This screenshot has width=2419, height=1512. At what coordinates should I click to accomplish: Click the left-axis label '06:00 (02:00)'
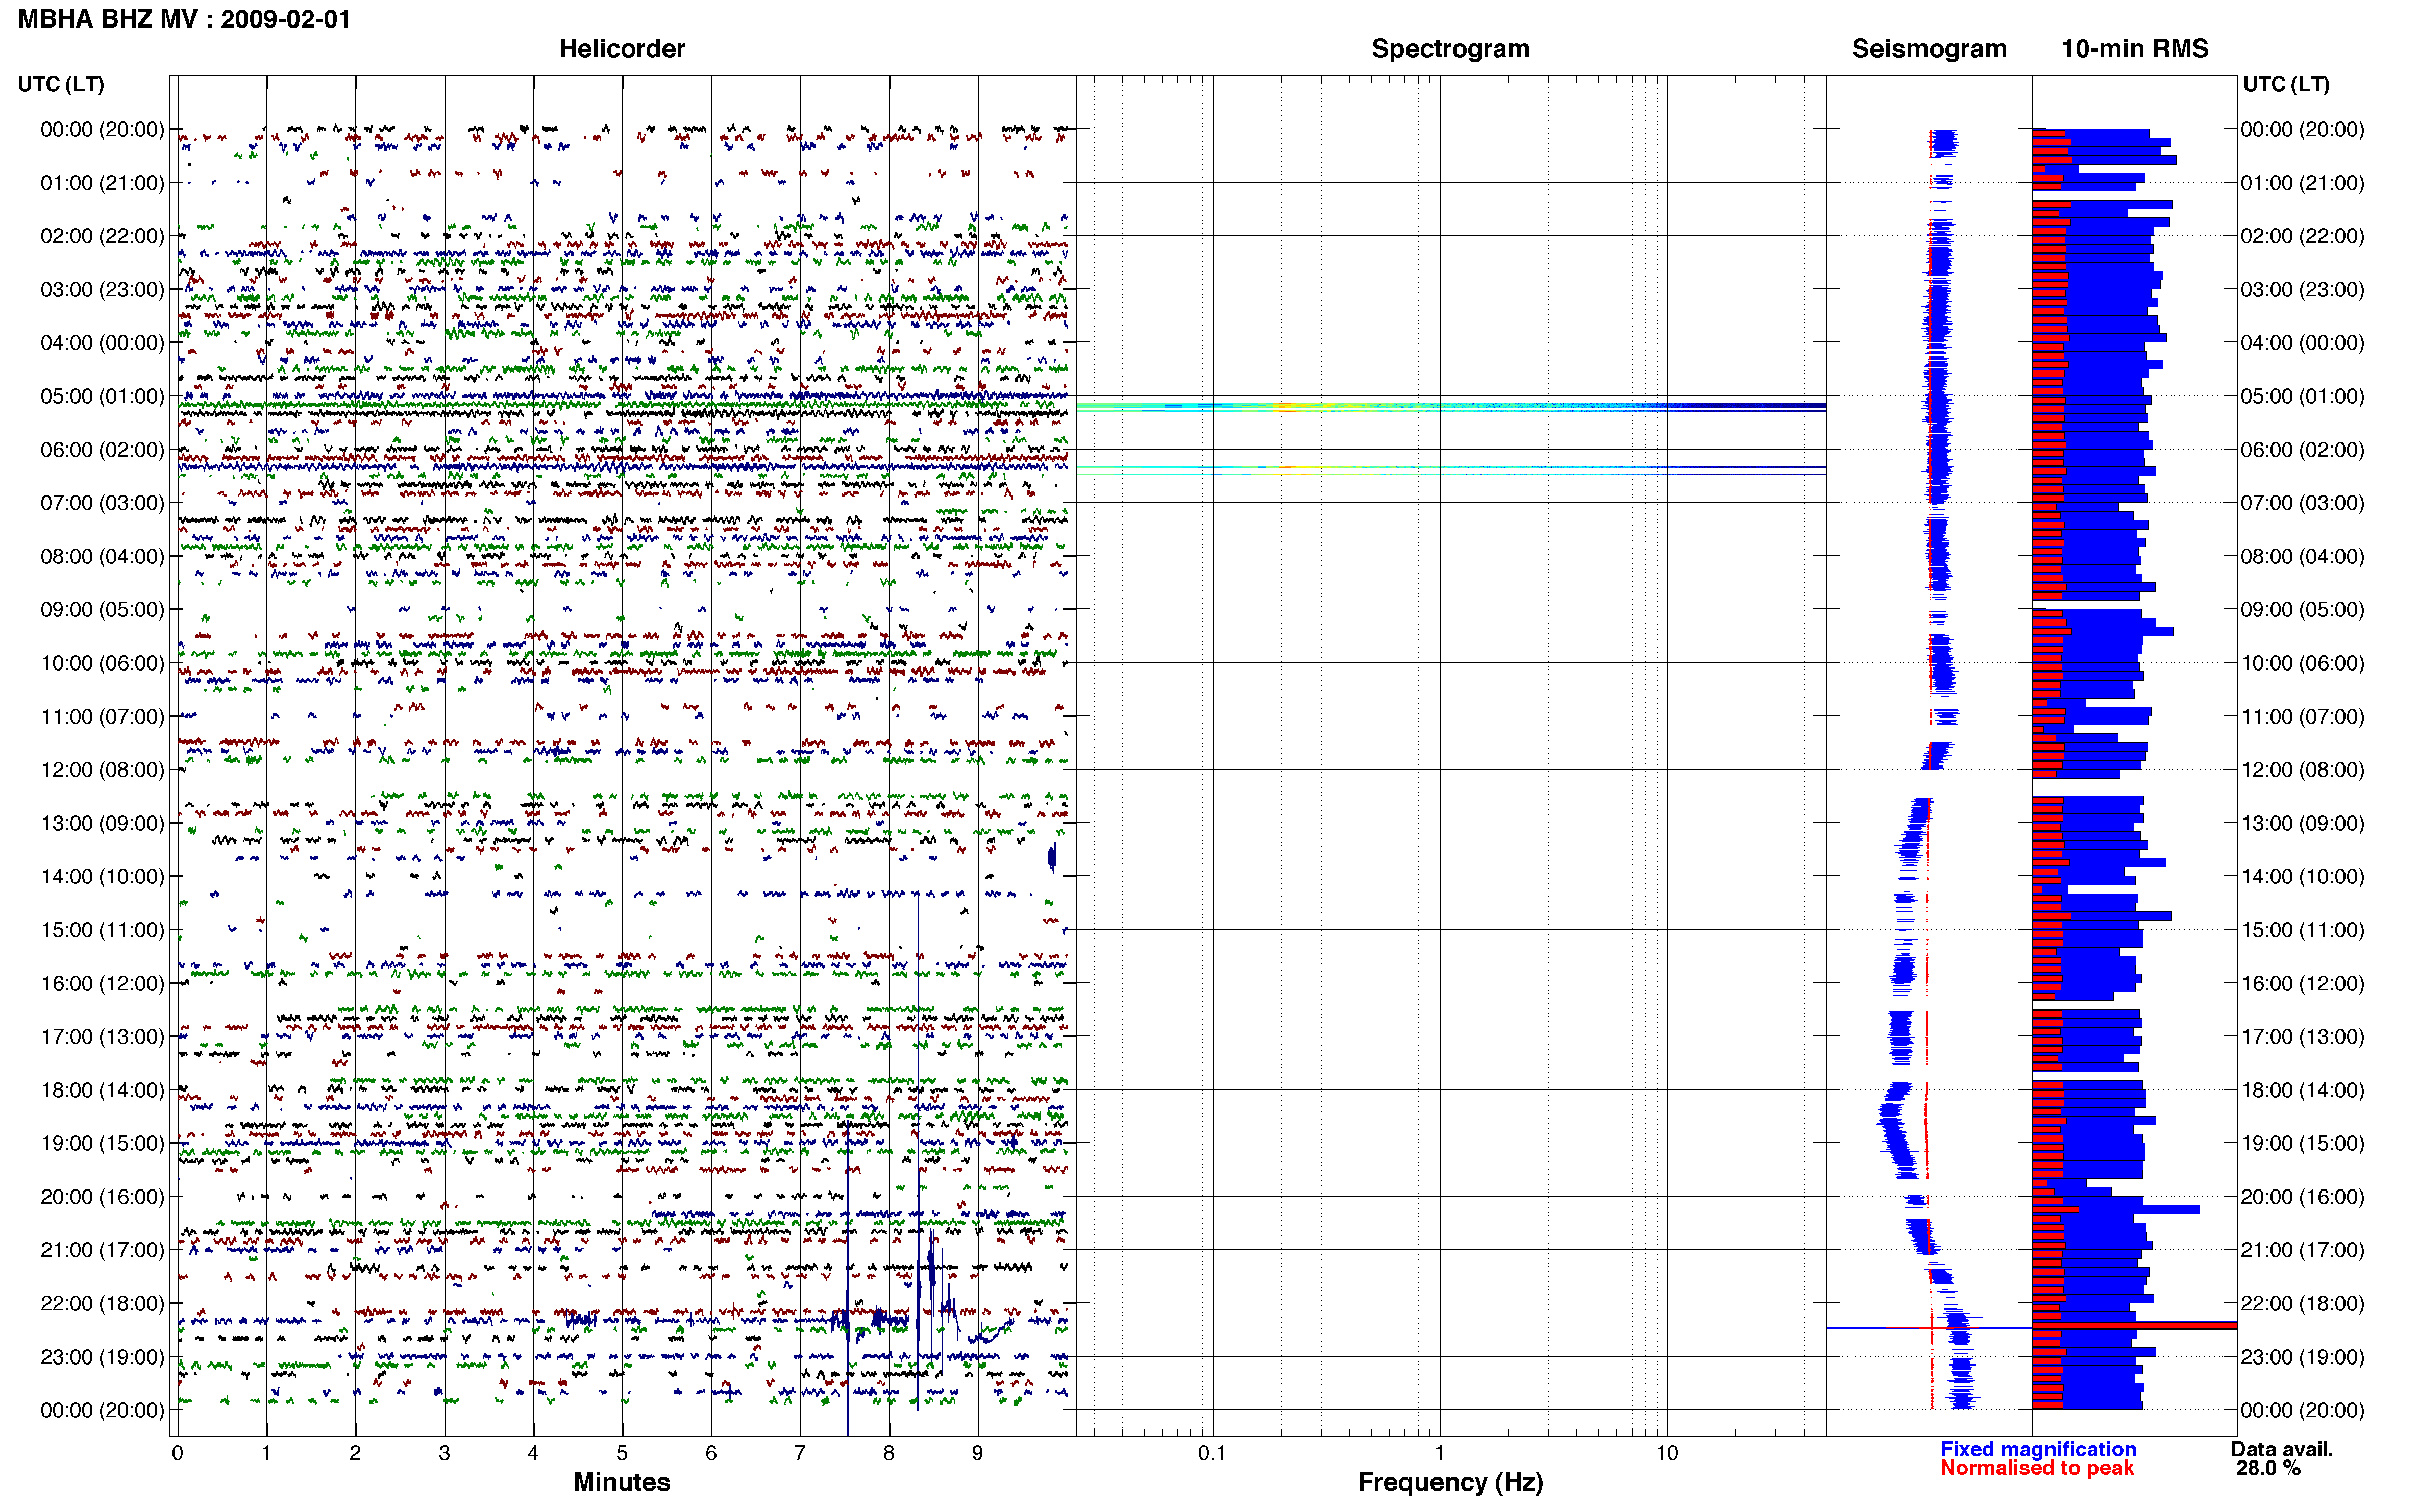(102, 450)
